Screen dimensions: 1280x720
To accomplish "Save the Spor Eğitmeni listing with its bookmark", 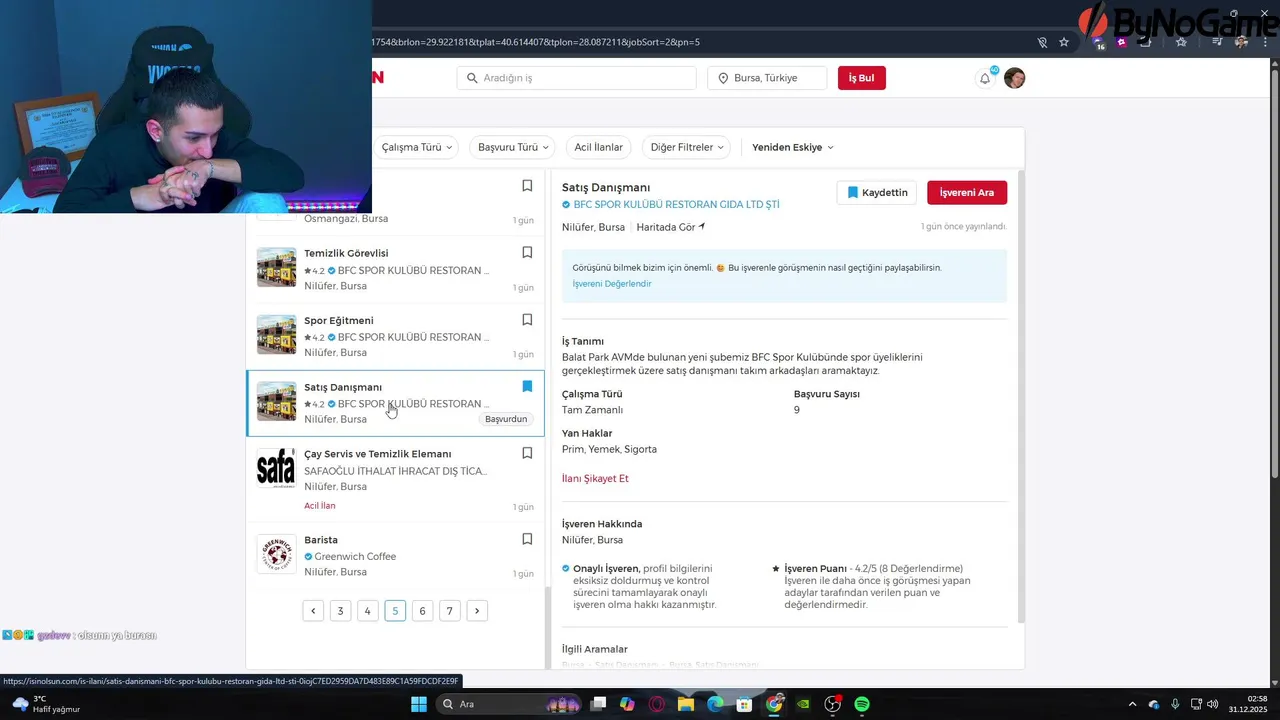I will click(527, 320).
